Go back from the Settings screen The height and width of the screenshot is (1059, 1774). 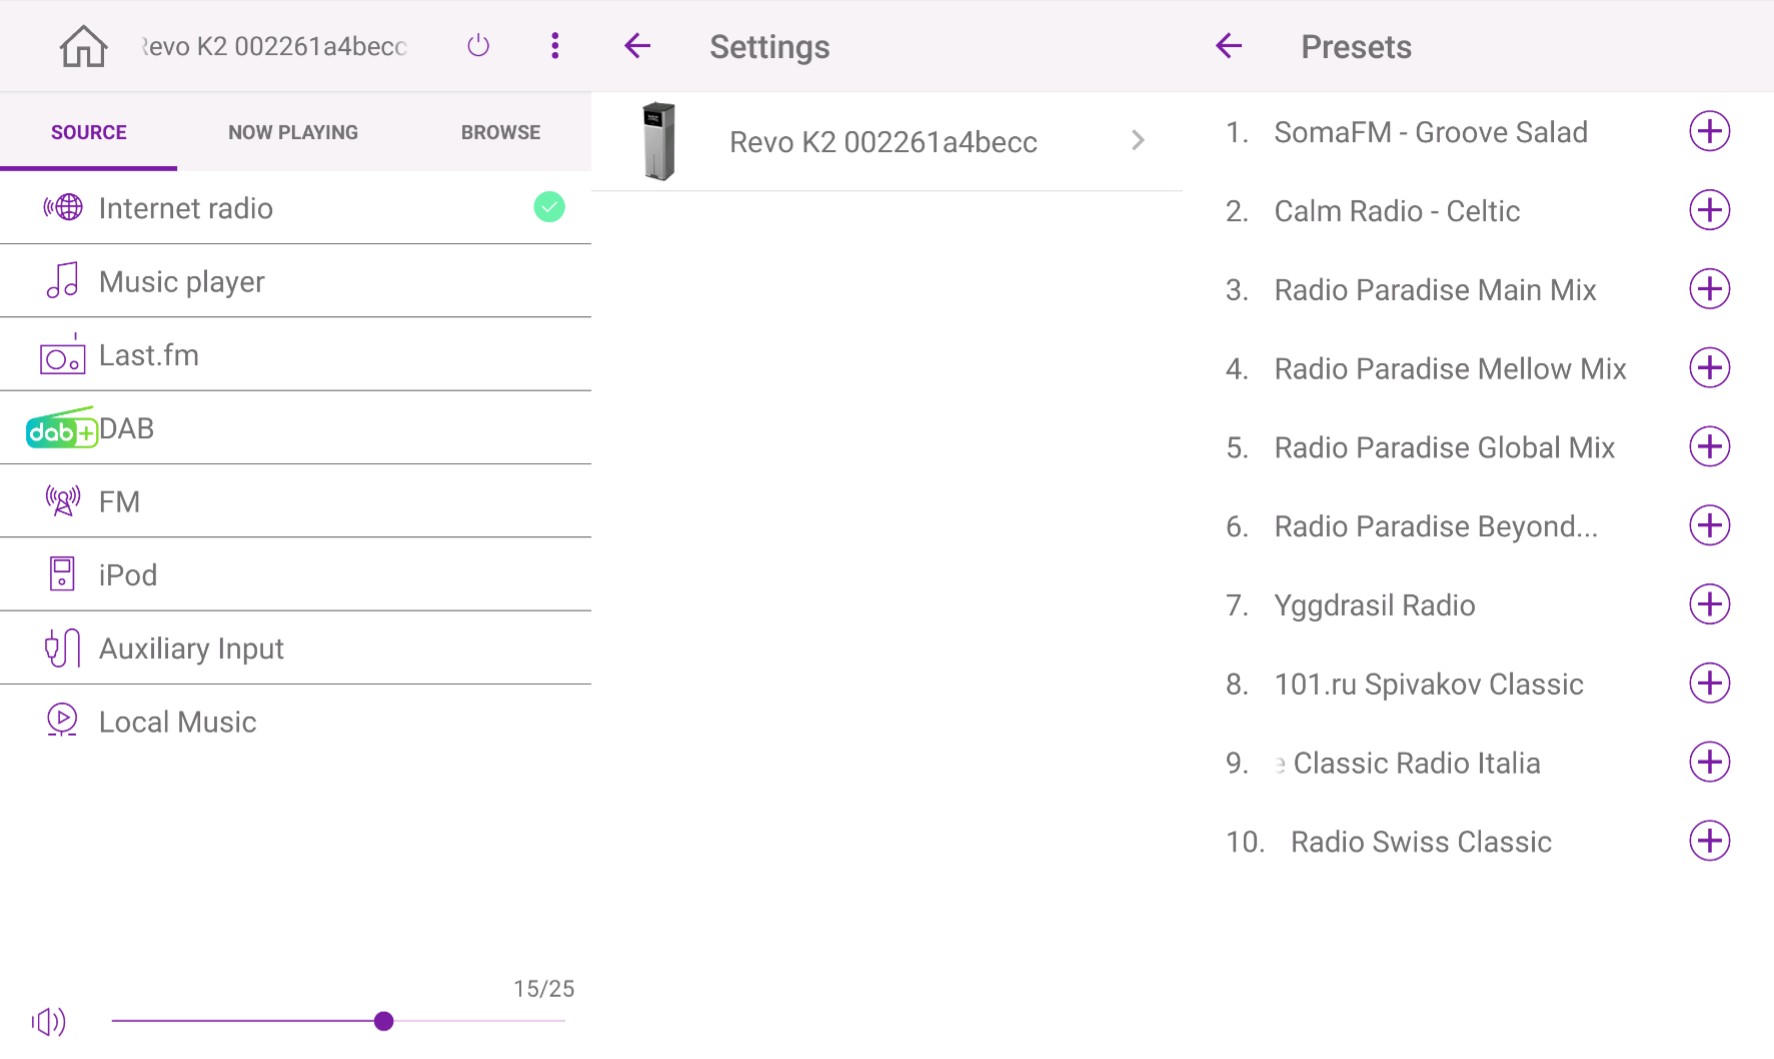click(637, 46)
